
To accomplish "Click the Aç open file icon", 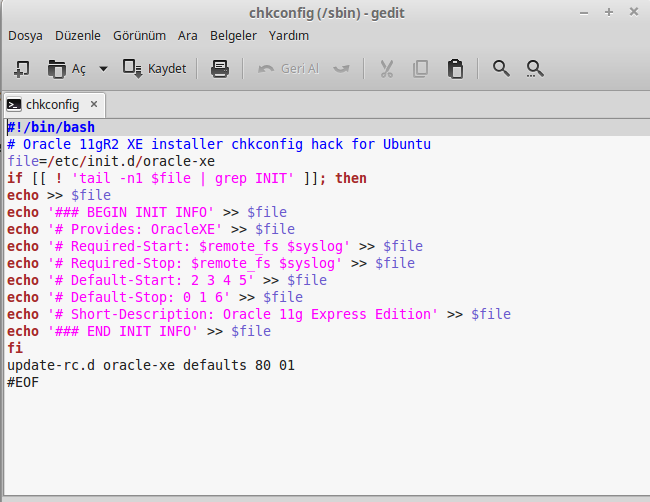I will pos(56,69).
